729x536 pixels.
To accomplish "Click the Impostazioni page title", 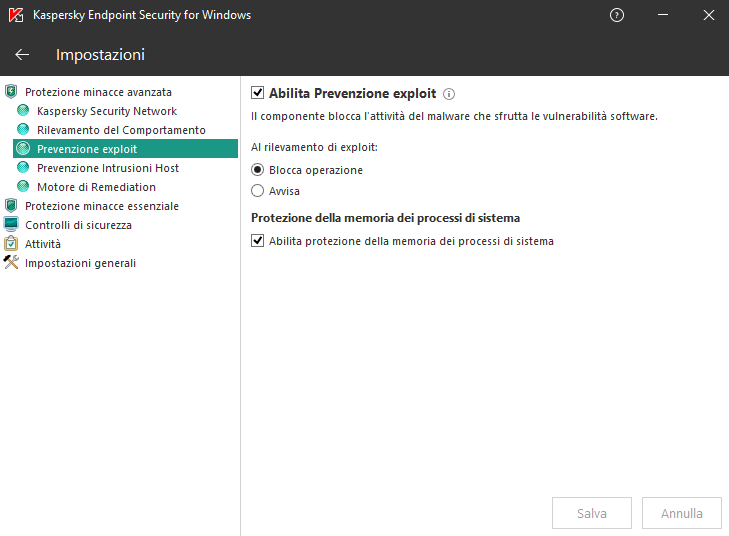I will point(100,55).
